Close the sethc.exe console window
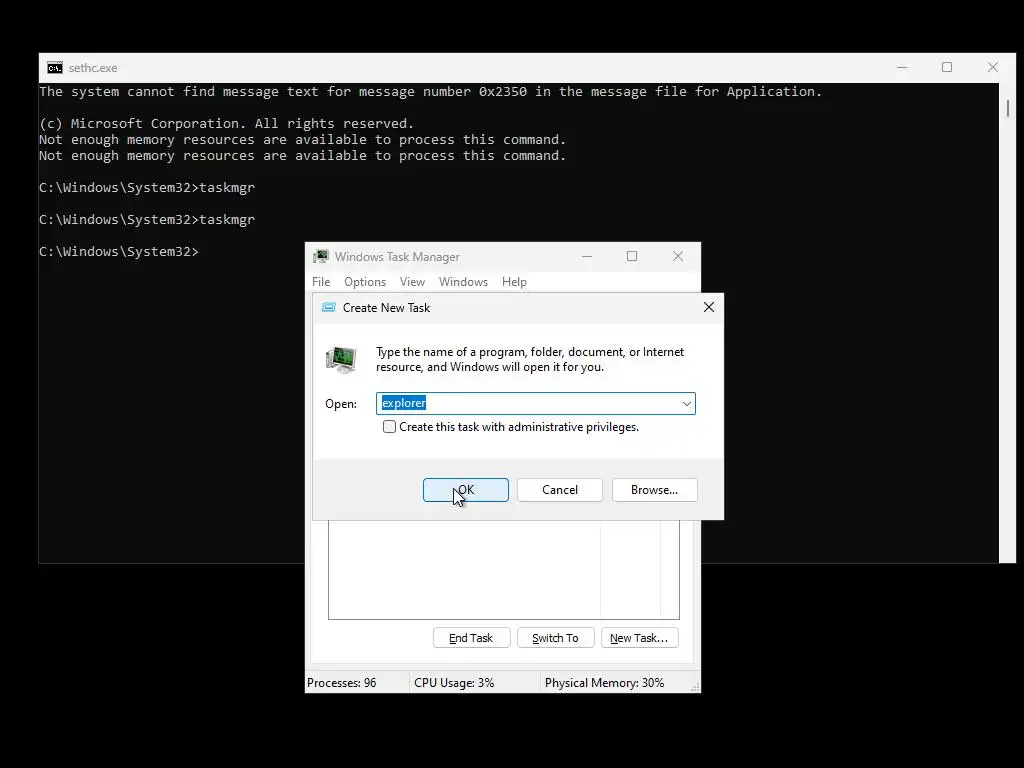Screen dimensions: 1024x768 pyautogui.click(x=993, y=67)
